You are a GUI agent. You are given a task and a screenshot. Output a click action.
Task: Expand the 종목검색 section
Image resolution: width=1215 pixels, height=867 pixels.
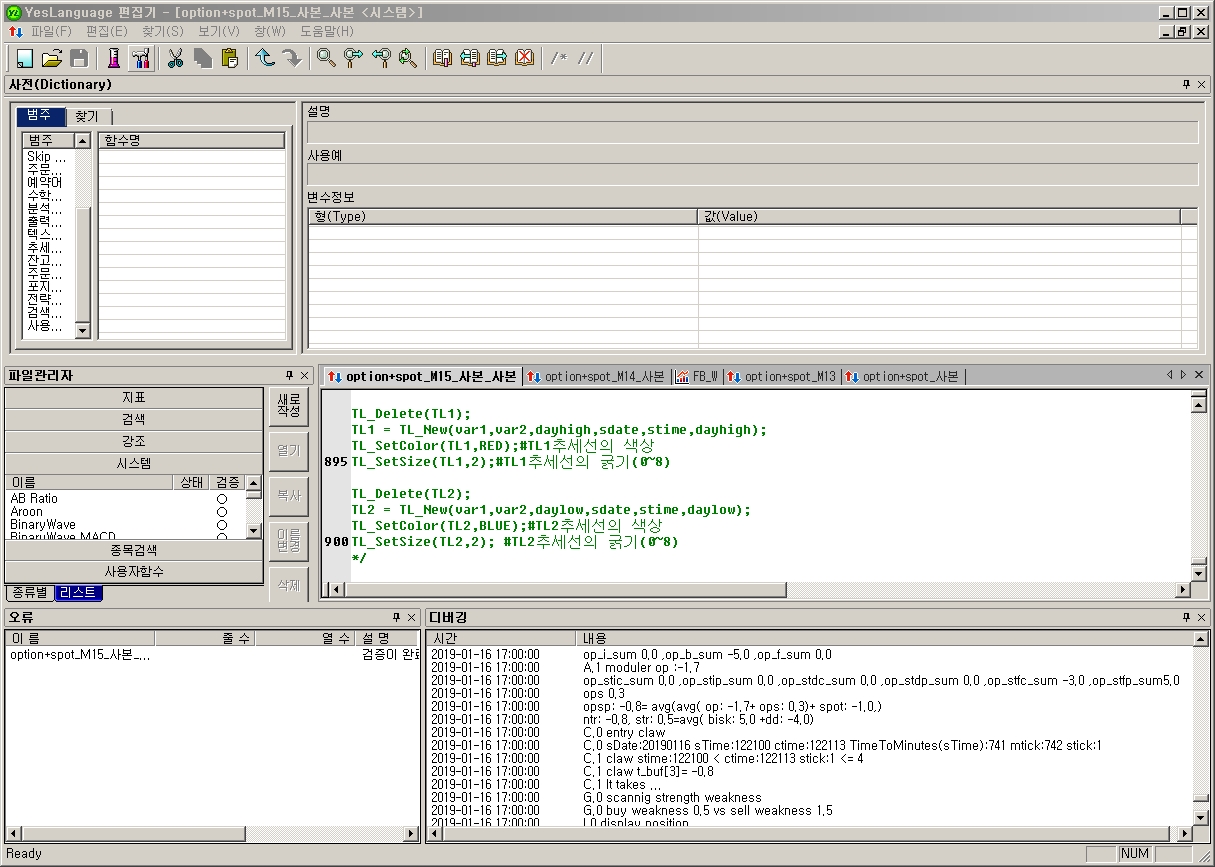pyautogui.click(x=134, y=550)
